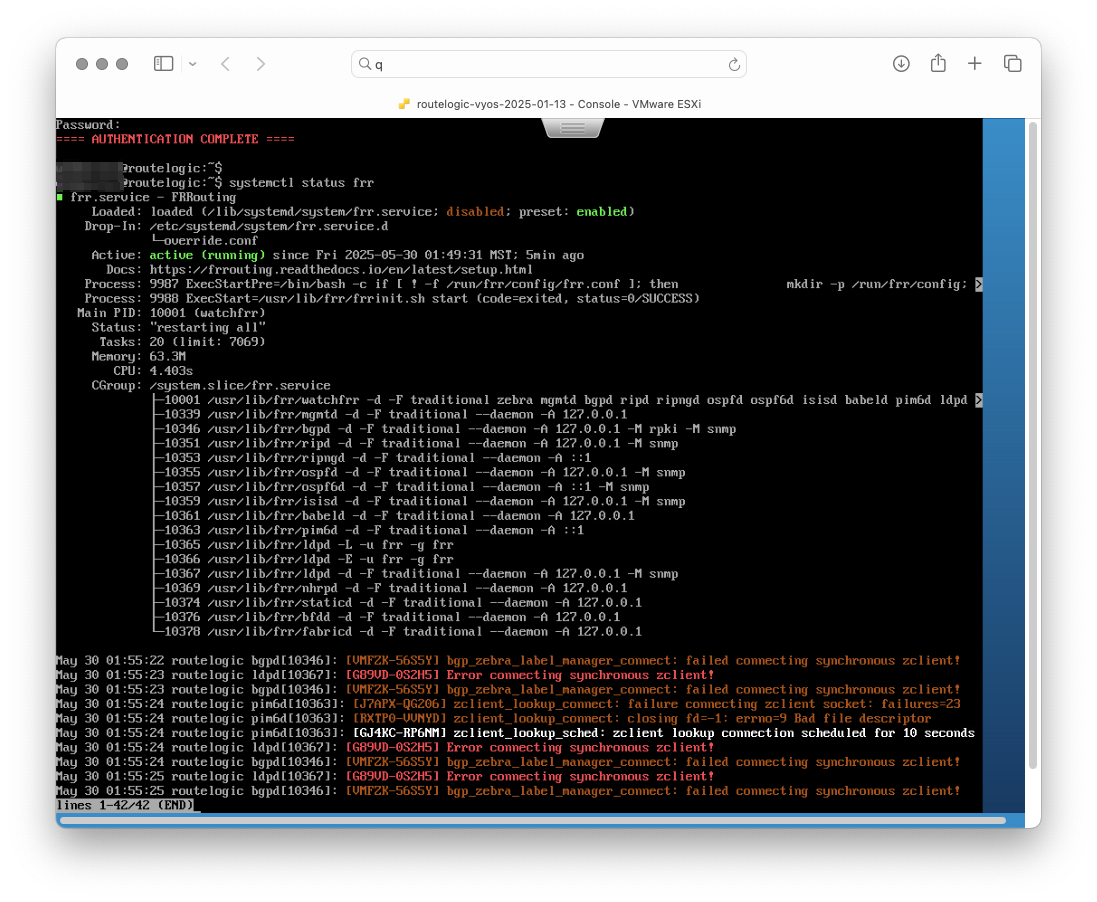
Task: Click the 'systemctl status frr' command text
Action: pos(302,183)
